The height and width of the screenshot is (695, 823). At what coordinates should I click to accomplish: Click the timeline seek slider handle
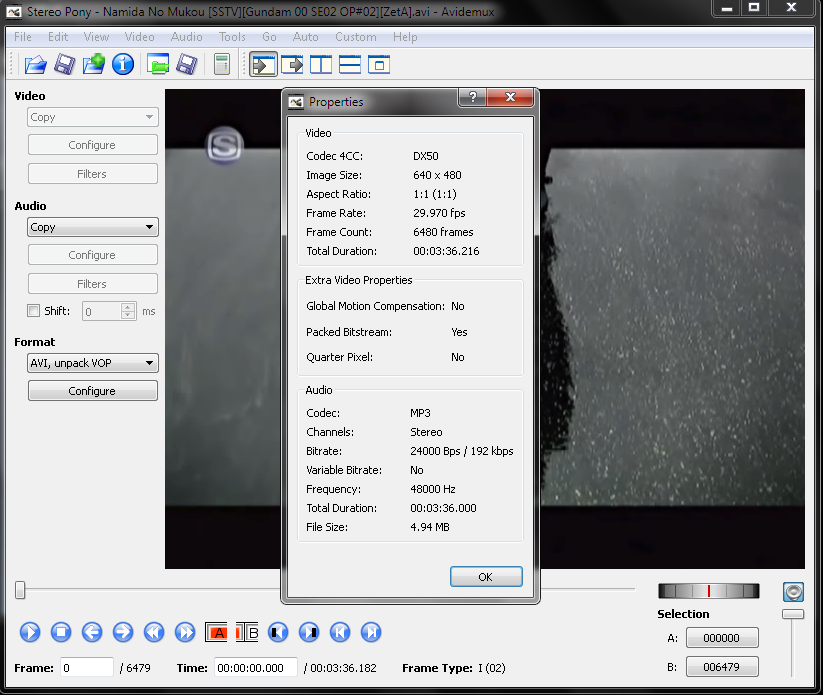(20, 590)
